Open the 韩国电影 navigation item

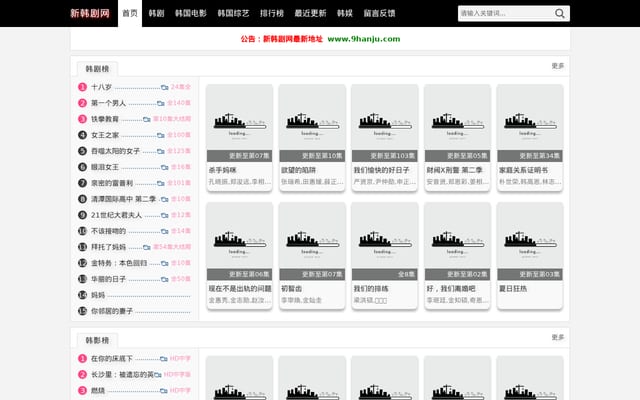(x=191, y=13)
